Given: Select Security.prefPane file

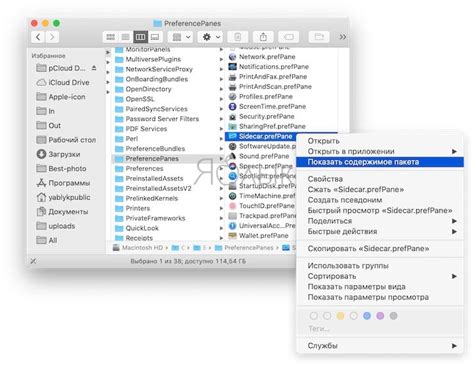Looking at the screenshot, I should click(266, 117).
